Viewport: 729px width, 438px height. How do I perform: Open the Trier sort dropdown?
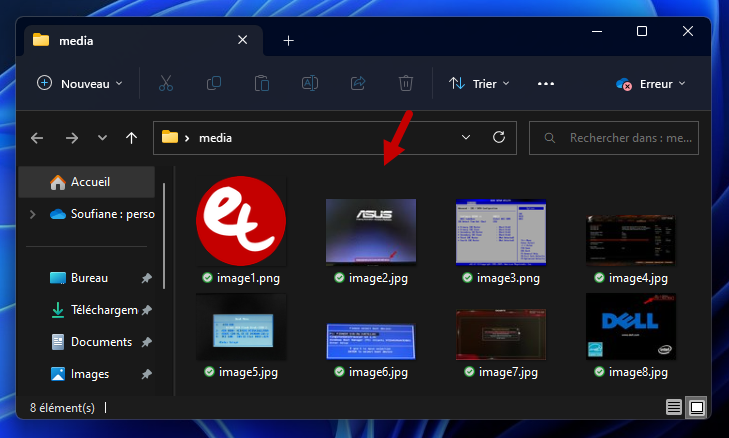[x=479, y=84]
